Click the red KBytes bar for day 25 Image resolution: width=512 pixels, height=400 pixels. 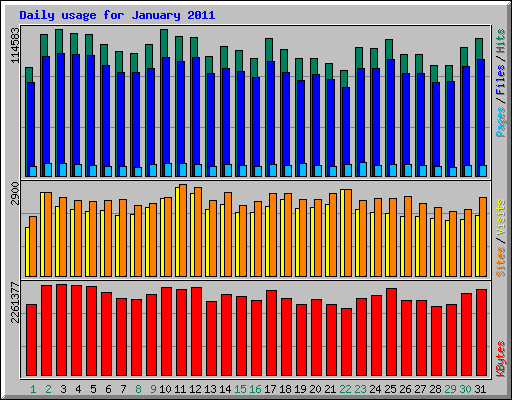pyautogui.click(x=391, y=332)
